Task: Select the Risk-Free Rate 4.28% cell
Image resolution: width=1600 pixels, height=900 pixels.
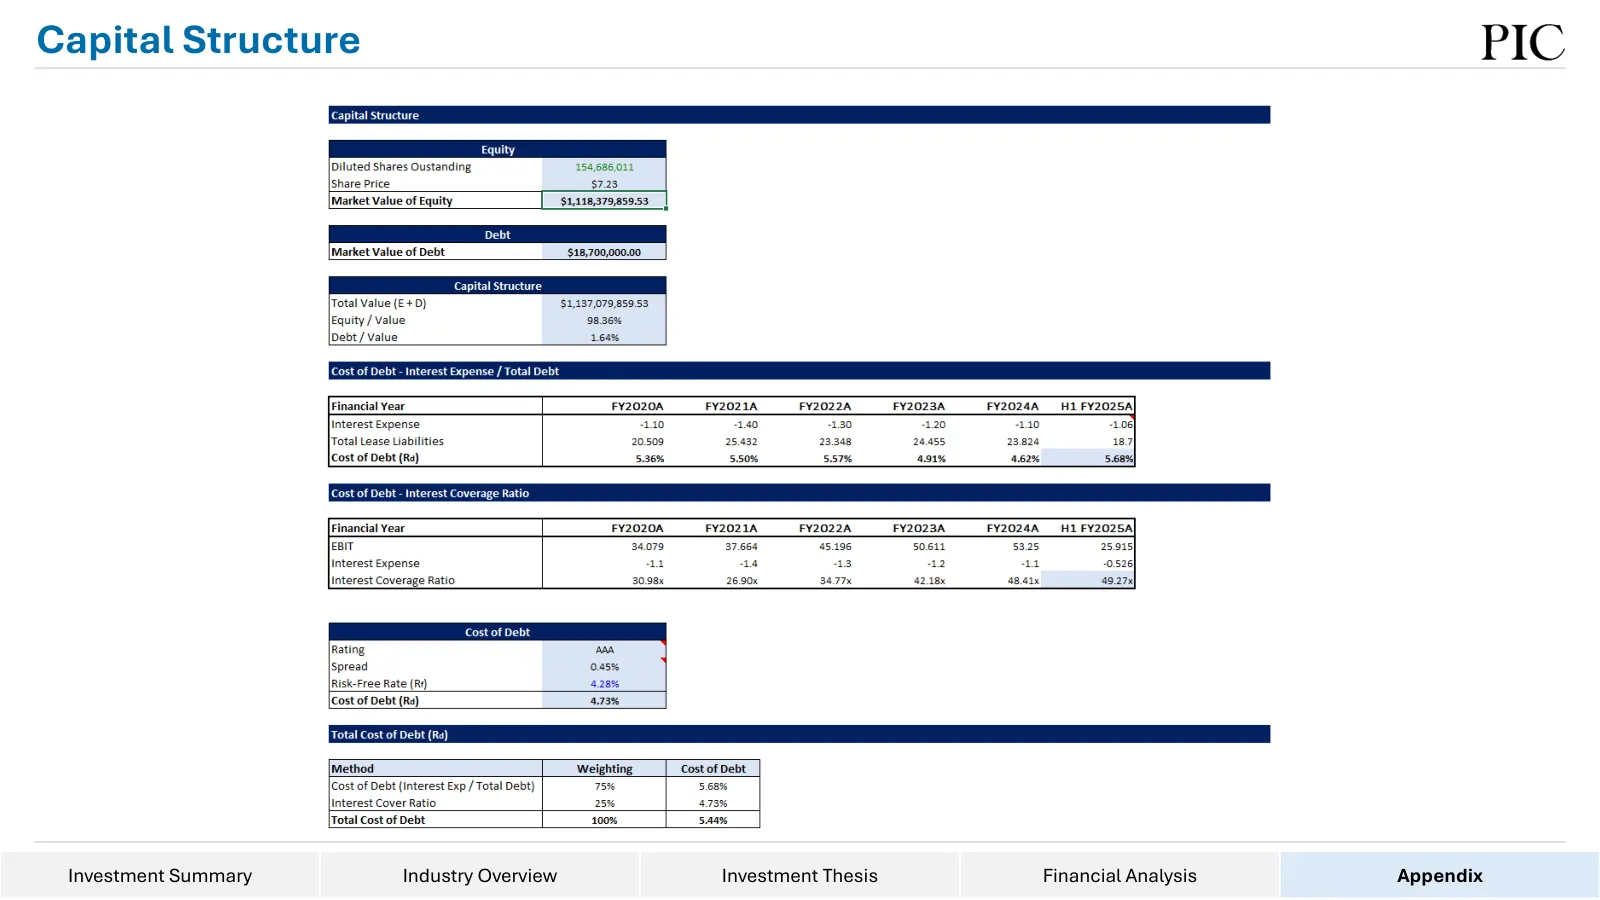Action: pos(604,684)
